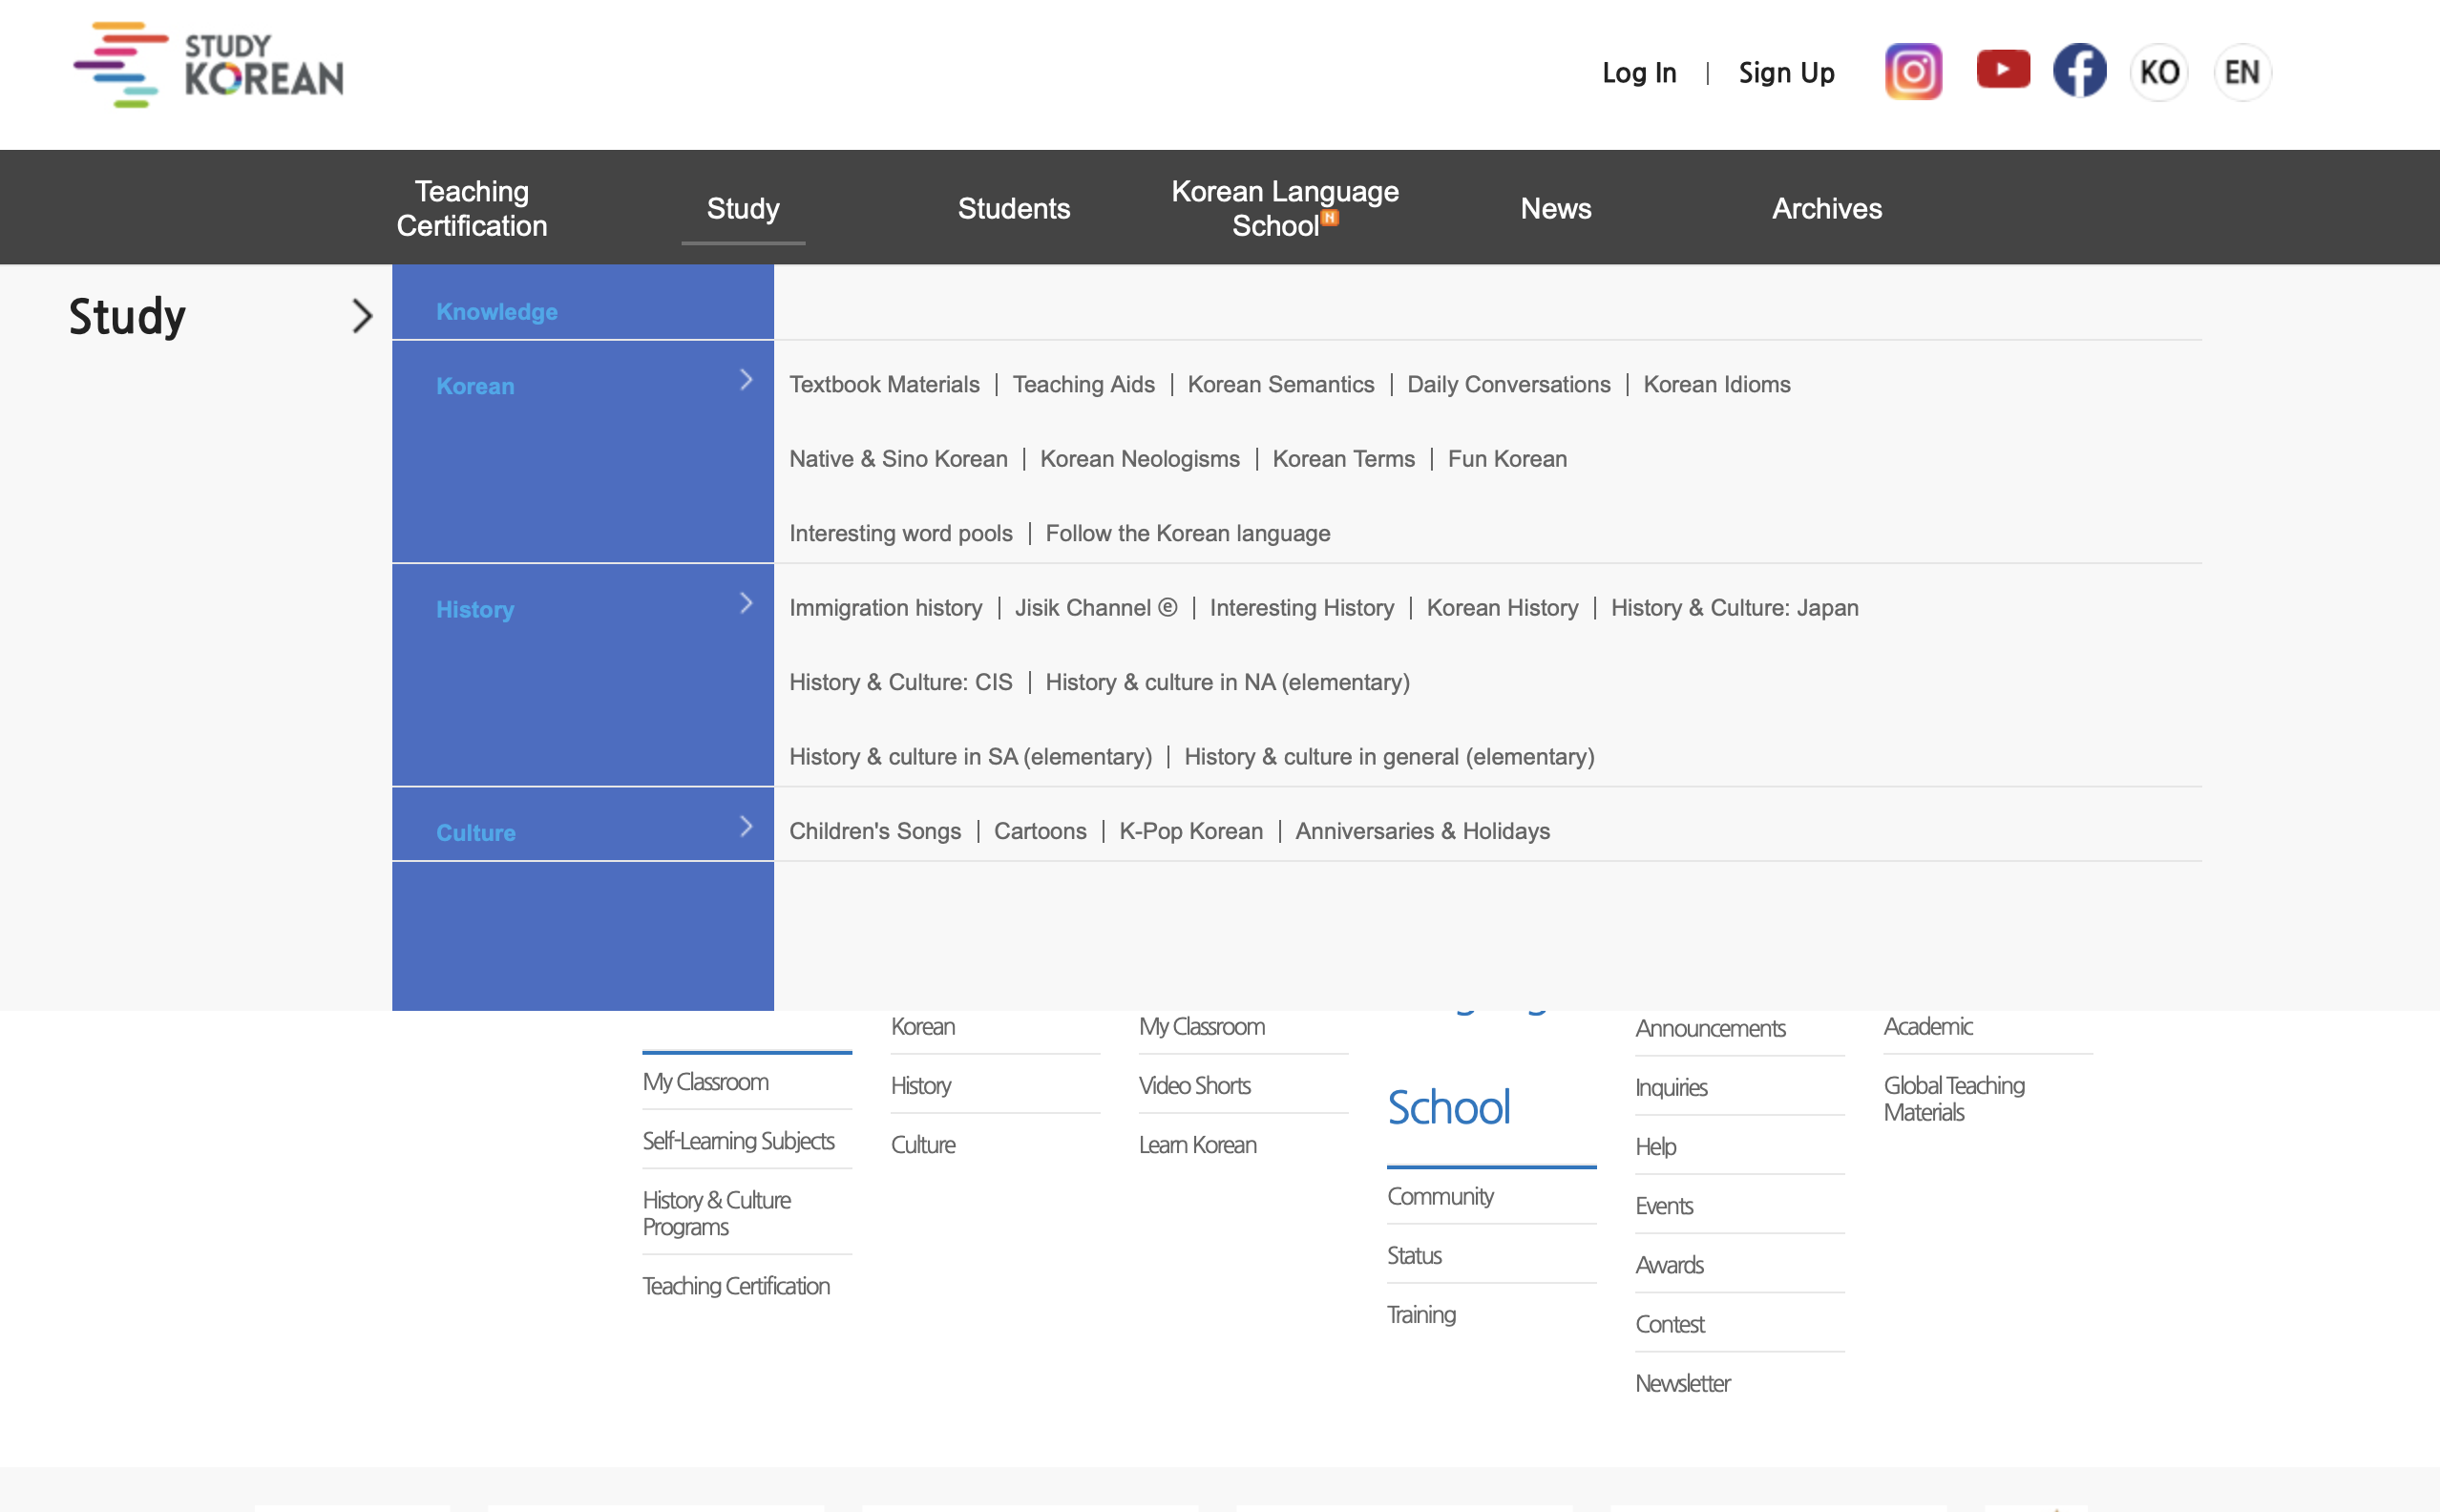Expand the Korean submenu chevron
2440x1512 pixels.
(x=745, y=380)
